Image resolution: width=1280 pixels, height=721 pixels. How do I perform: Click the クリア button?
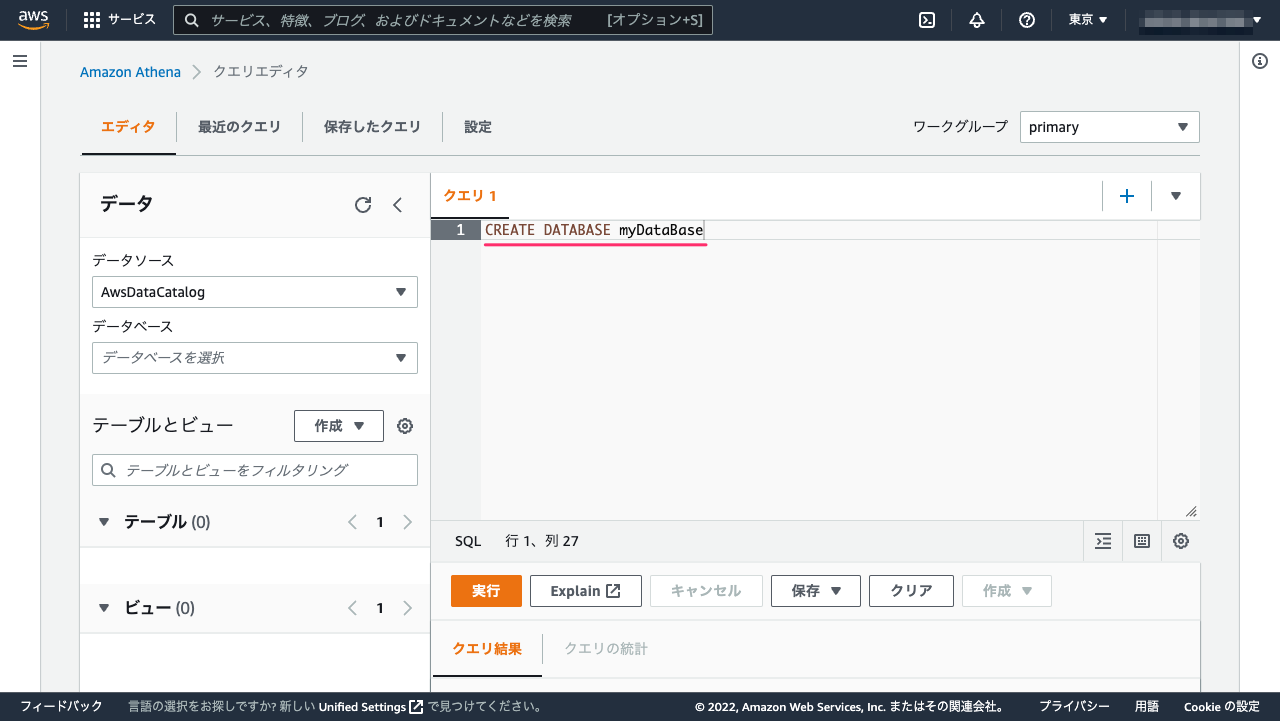911,591
